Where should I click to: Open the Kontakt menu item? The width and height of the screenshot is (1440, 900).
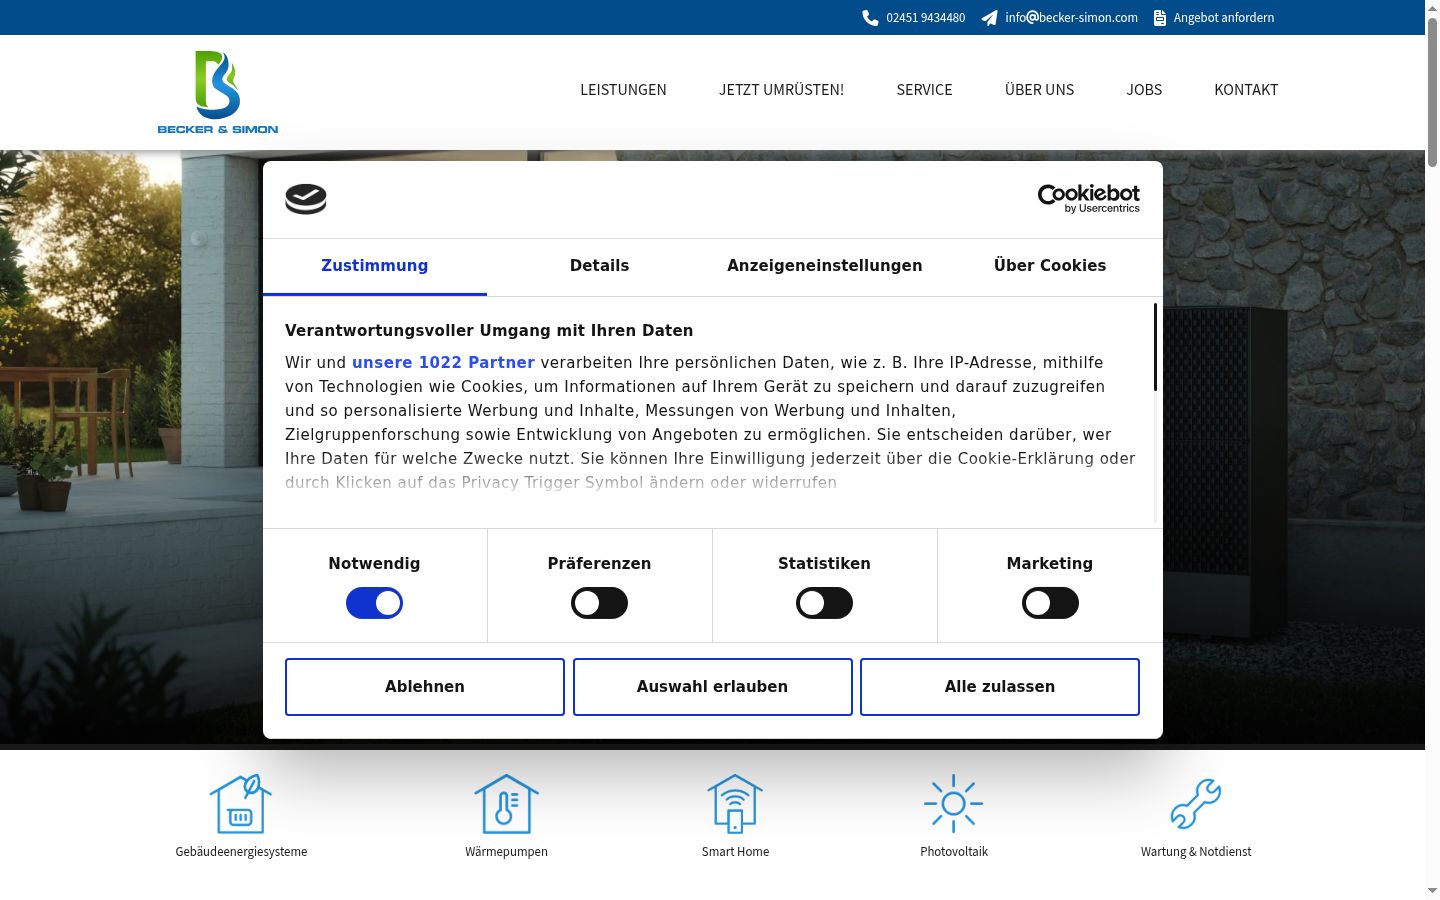pyautogui.click(x=1246, y=90)
